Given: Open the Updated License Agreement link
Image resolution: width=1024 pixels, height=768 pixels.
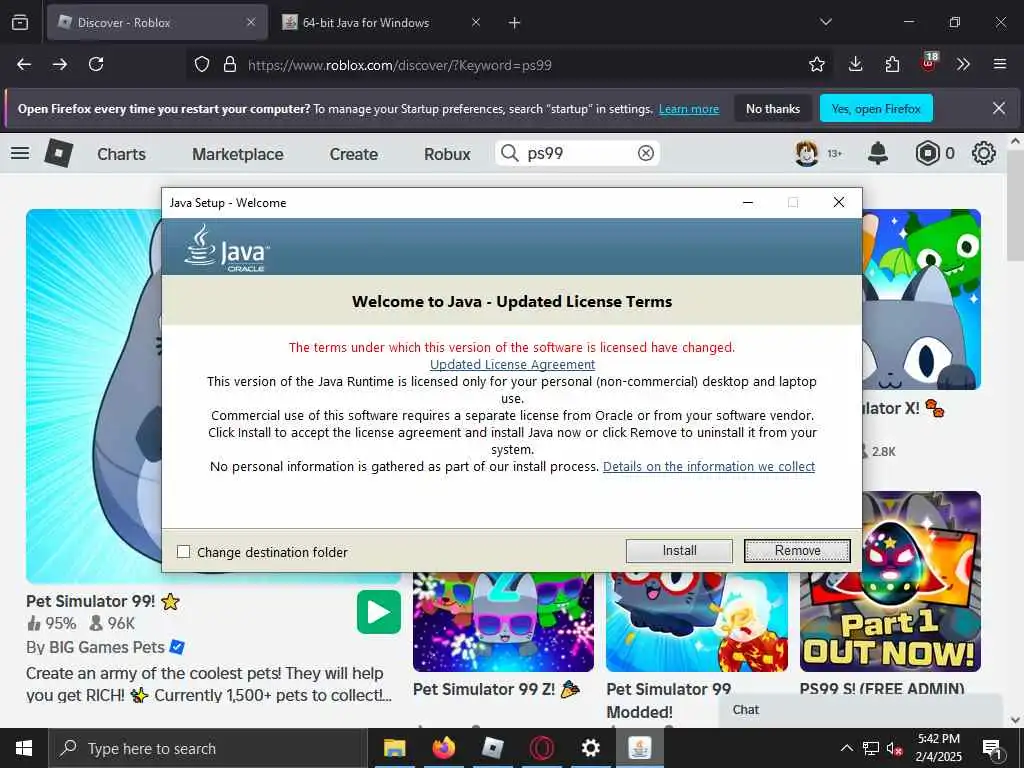Looking at the screenshot, I should click(x=512, y=364).
